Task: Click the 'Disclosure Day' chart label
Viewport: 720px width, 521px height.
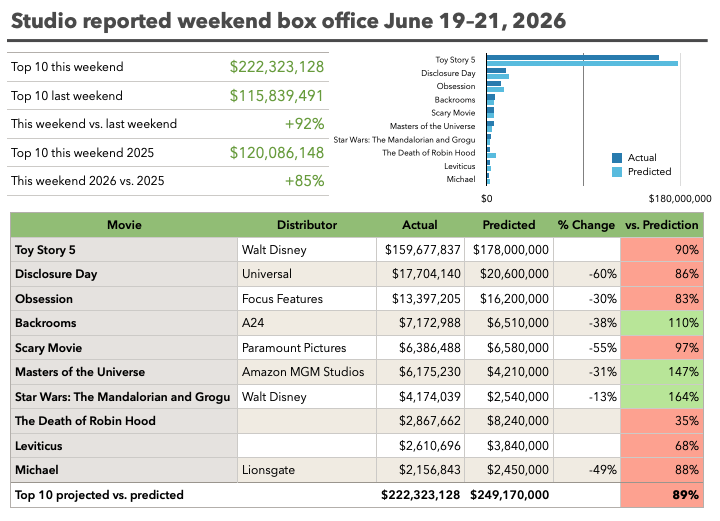Action: [x=448, y=73]
